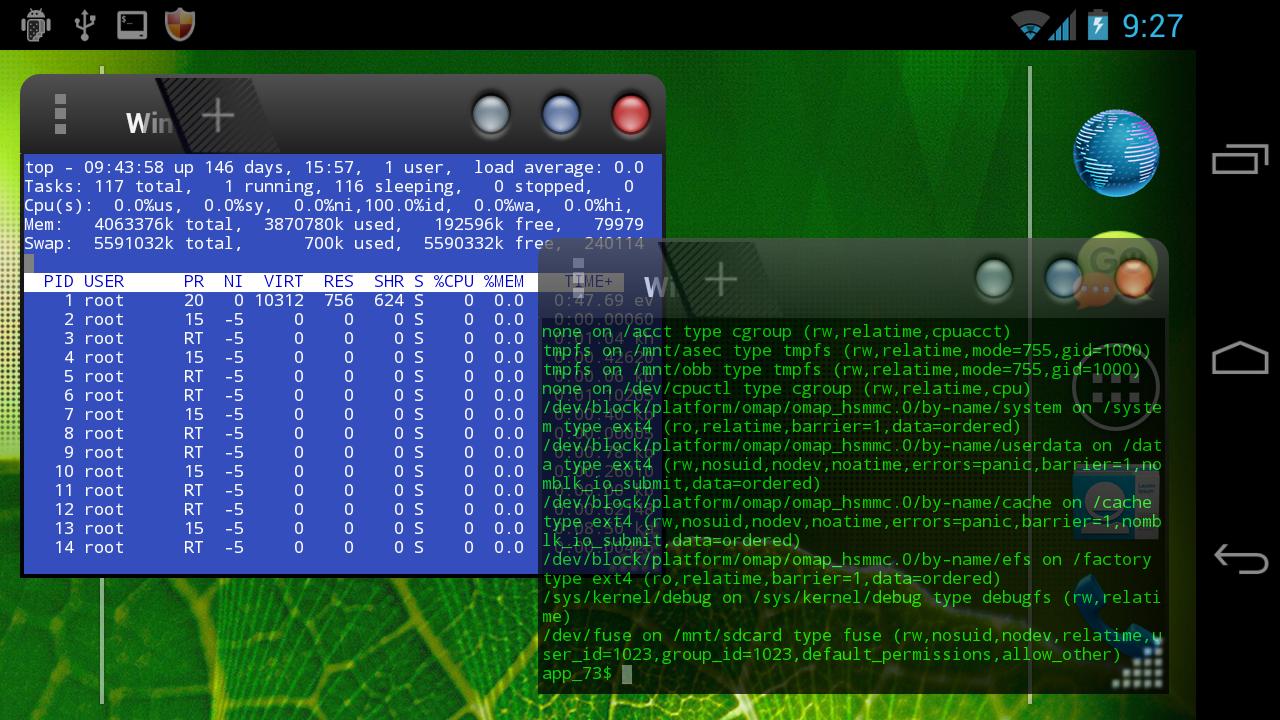Click gray round button on green terminal window
The height and width of the screenshot is (720, 1280).
coord(993,278)
